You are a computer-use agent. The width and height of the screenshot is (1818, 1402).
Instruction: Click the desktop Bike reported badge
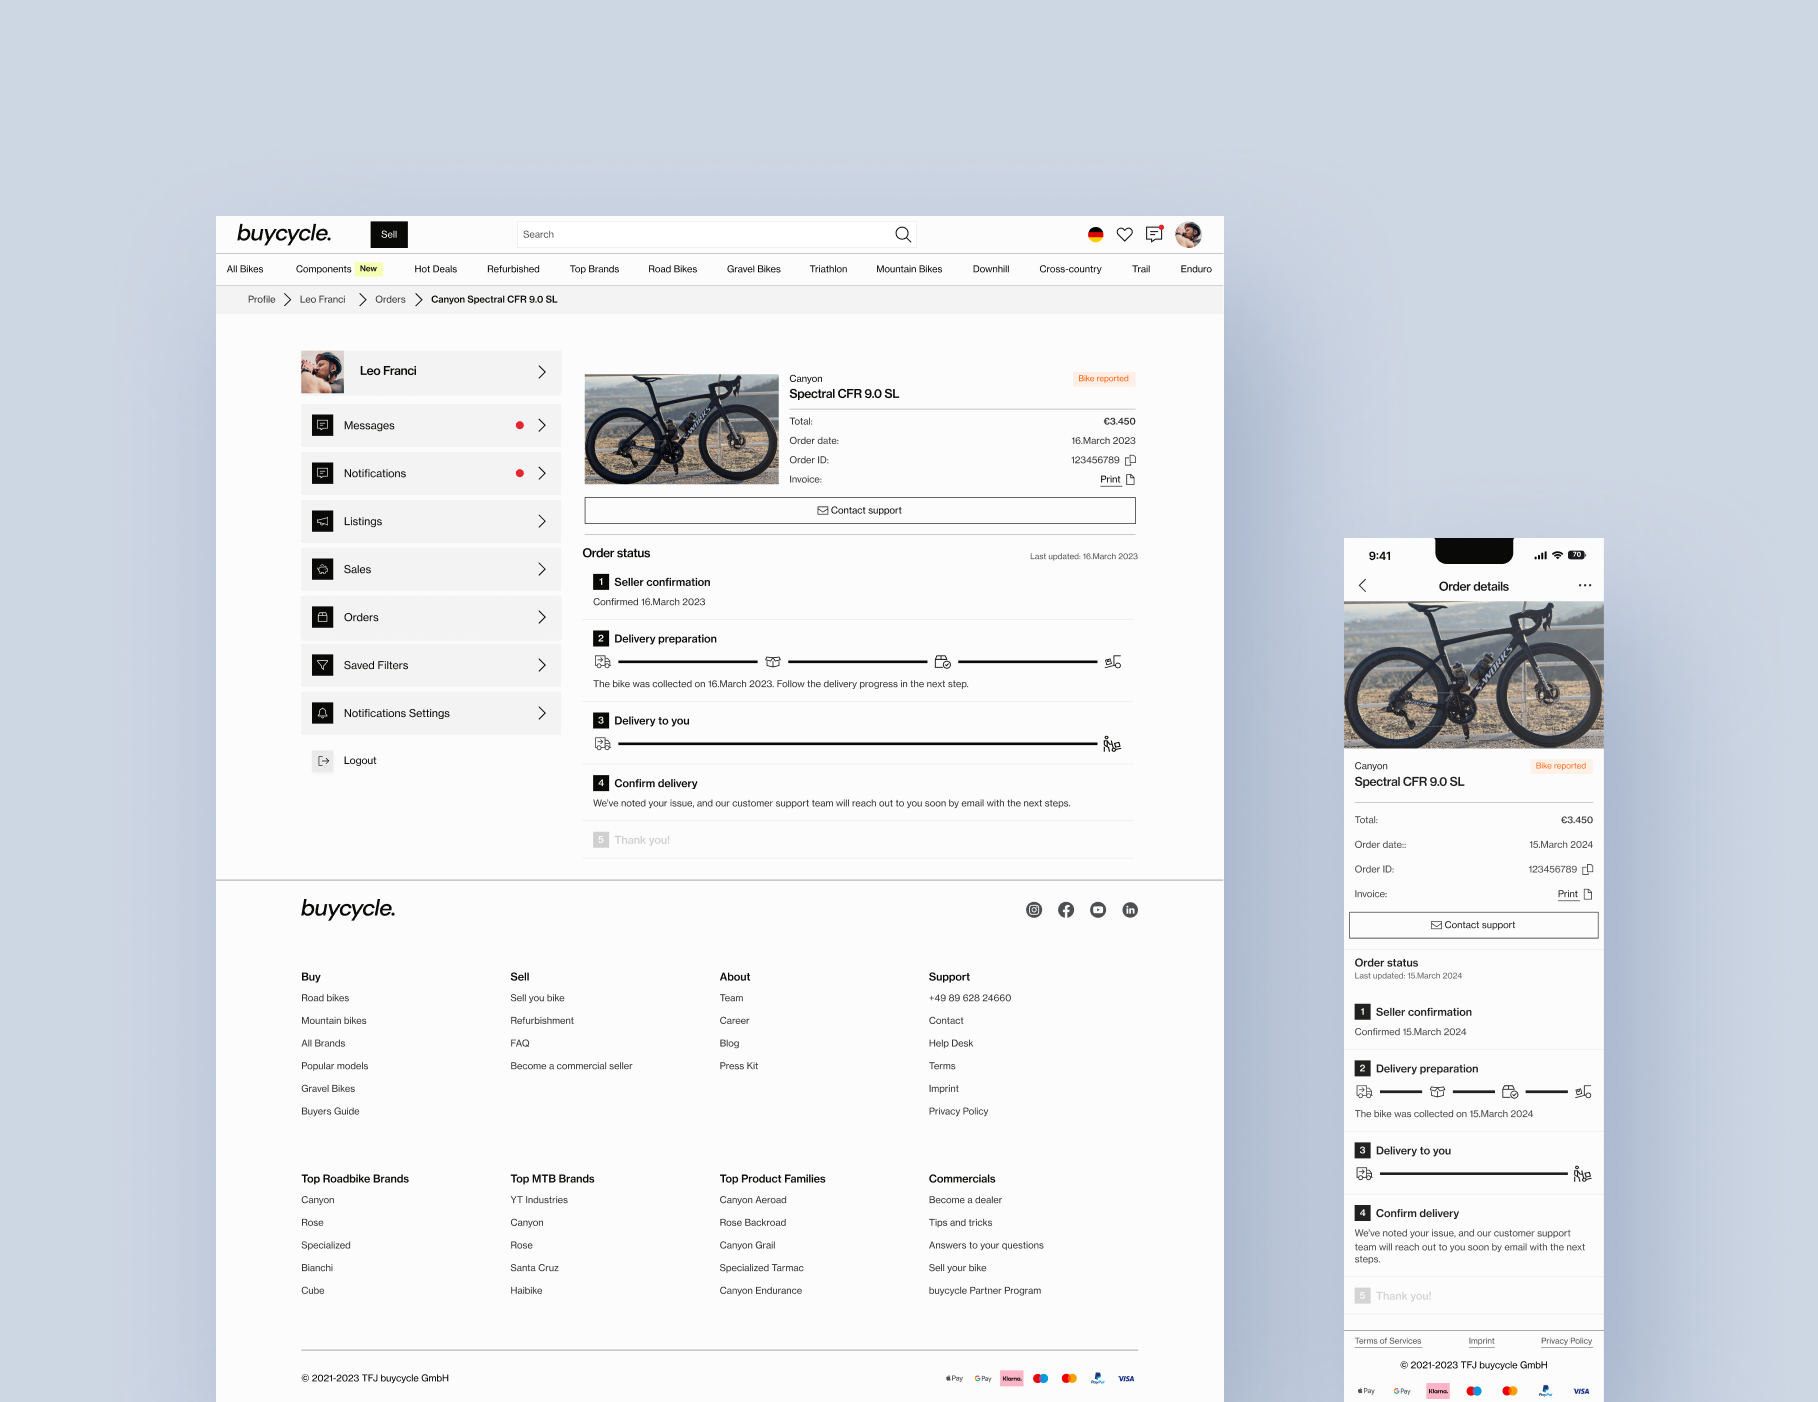pos(1103,379)
